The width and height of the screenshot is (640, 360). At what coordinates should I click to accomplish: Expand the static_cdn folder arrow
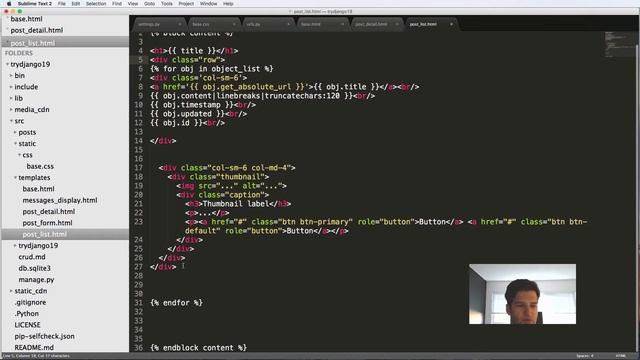pos(11,291)
